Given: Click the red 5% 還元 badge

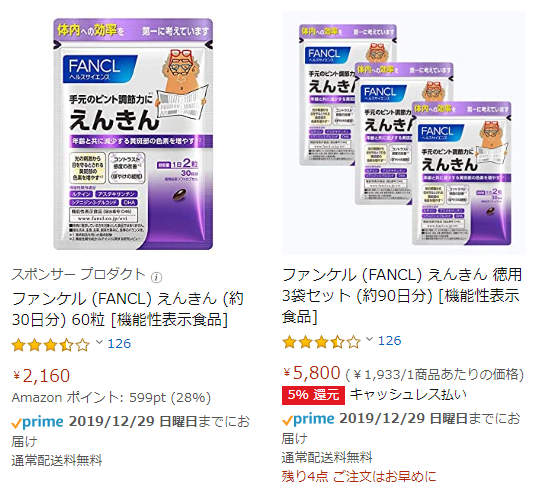Looking at the screenshot, I should click(x=313, y=395).
